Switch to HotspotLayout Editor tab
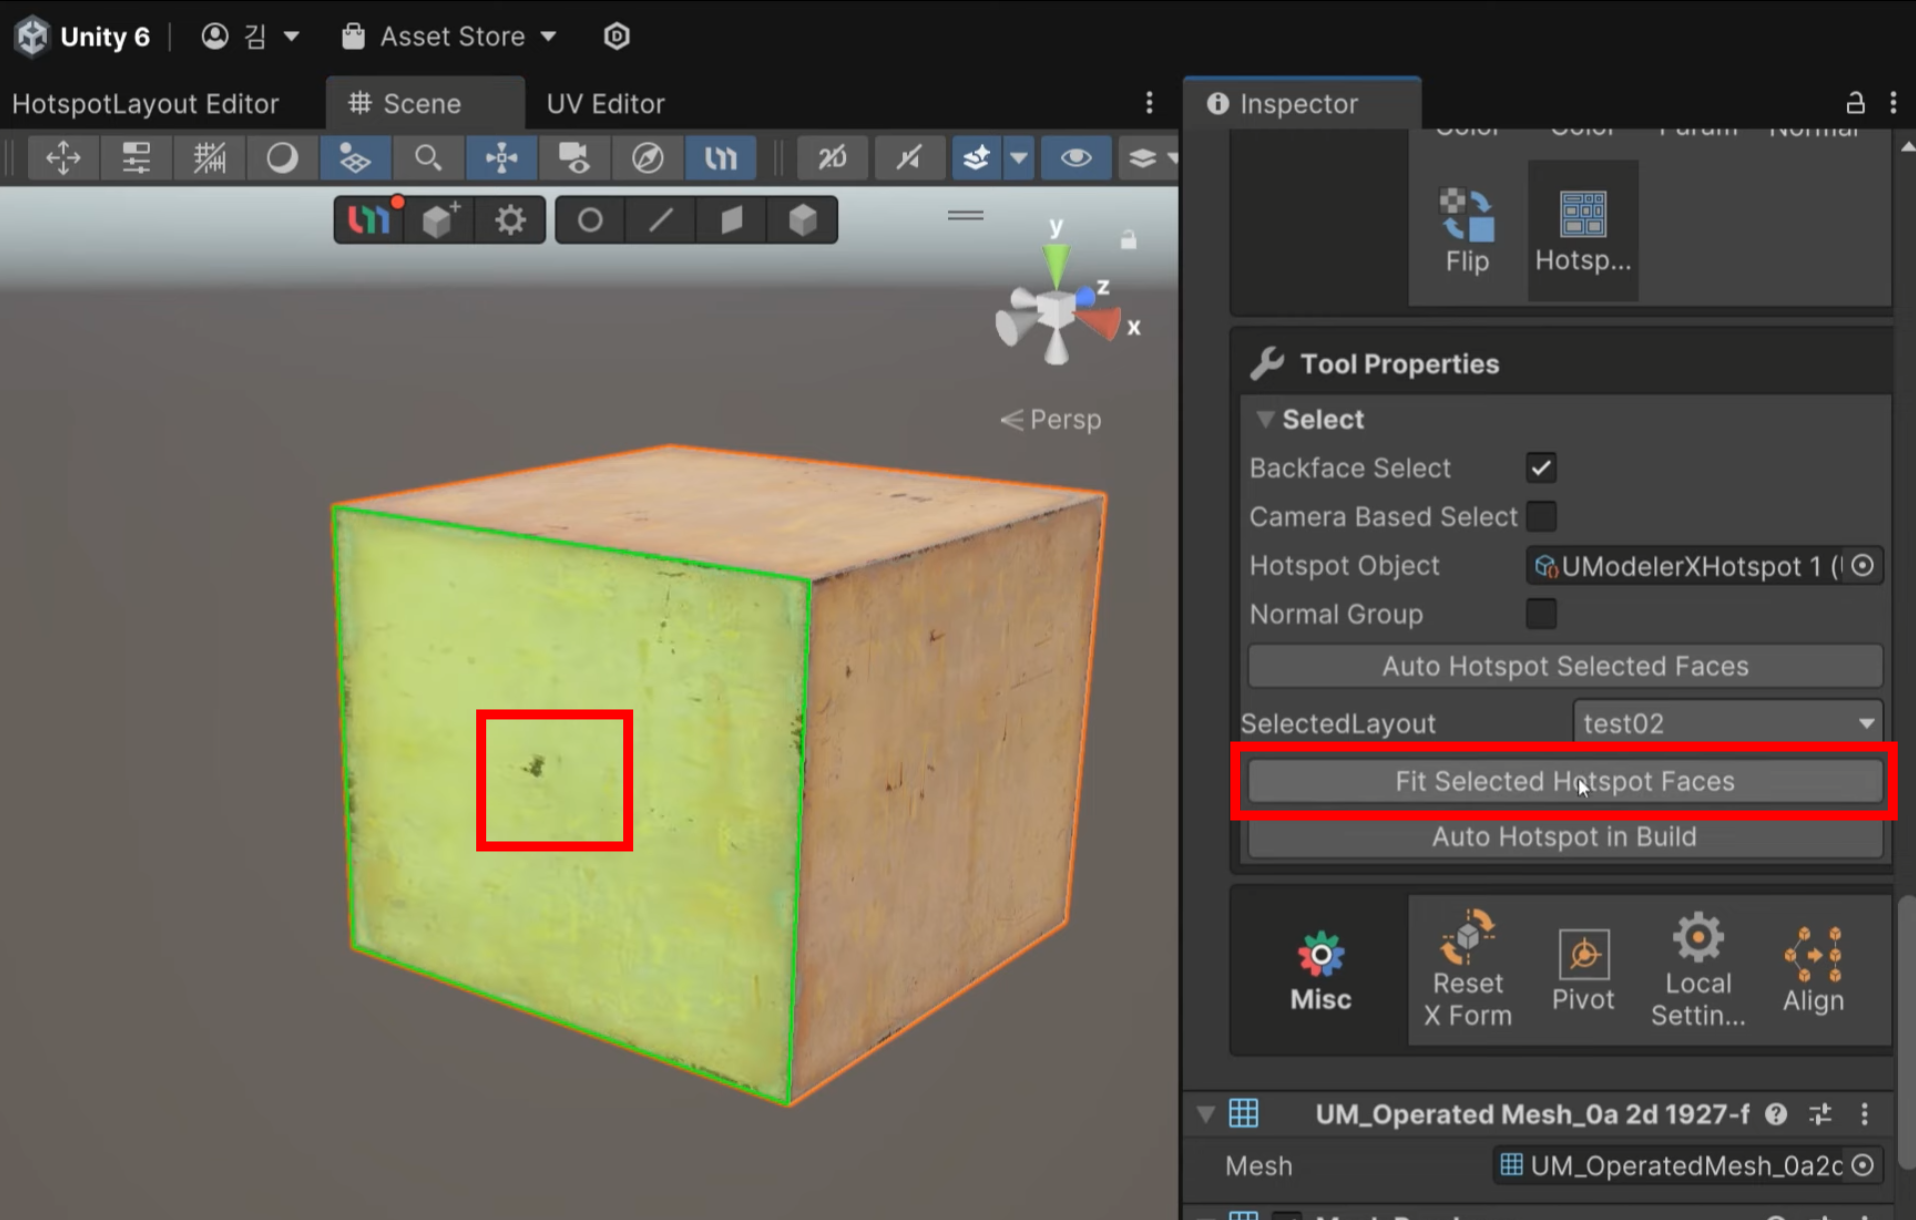 click(x=145, y=104)
